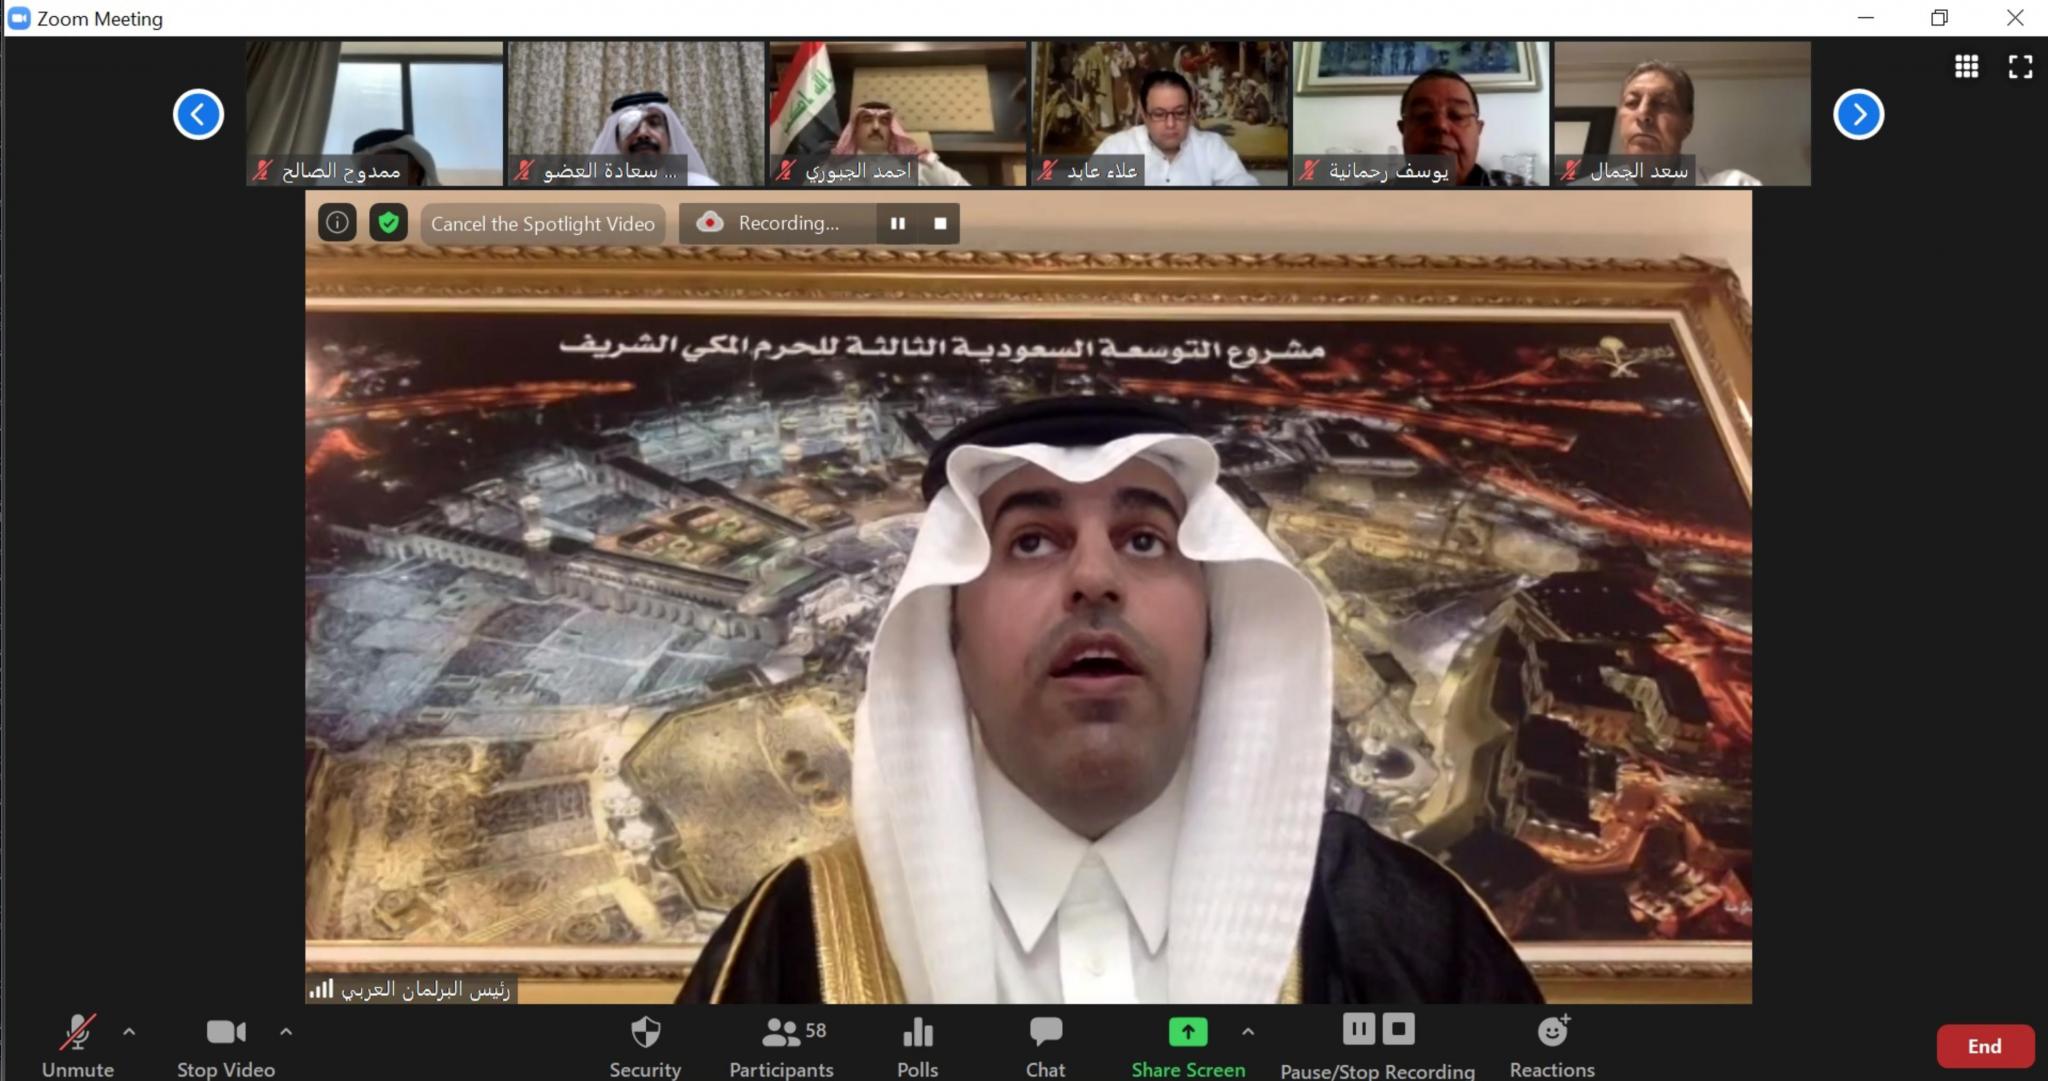Viewport: 2048px width, 1081px height.
Task: Open the Chat panel
Action: point(1045,1045)
